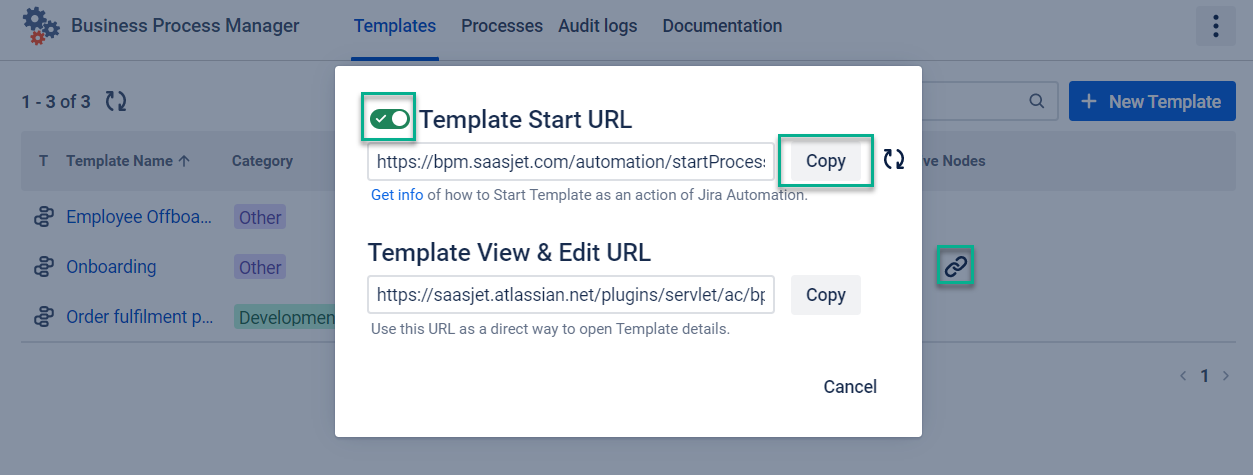Copy the Template View & Edit URL

pos(825,295)
